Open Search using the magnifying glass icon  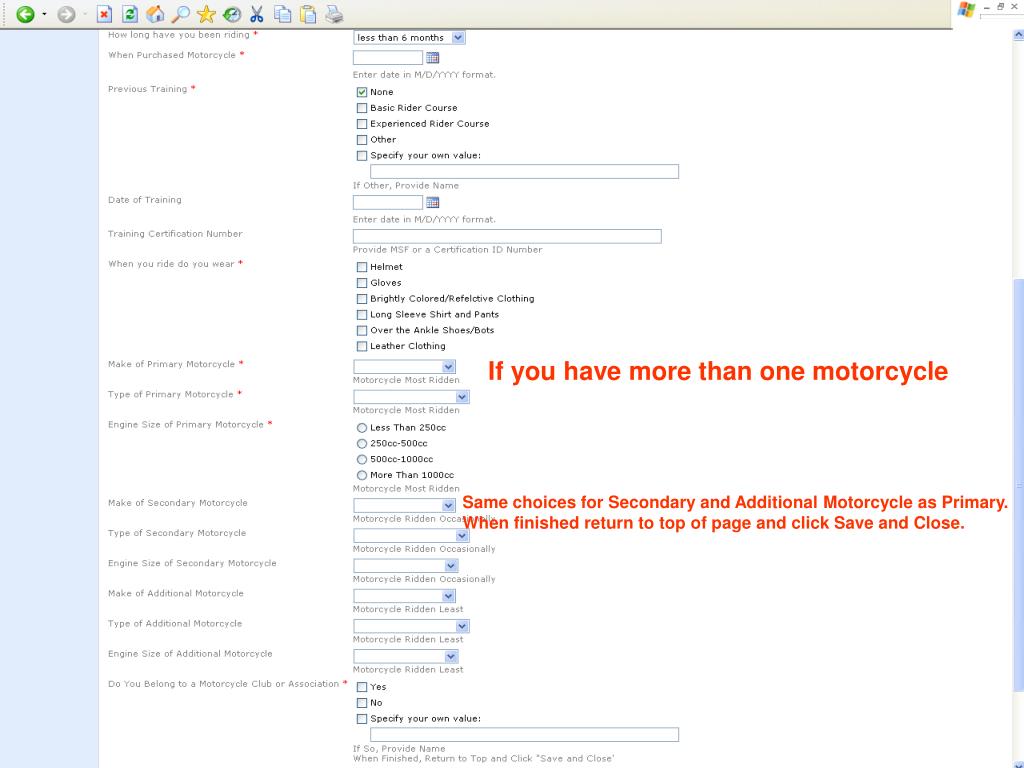coord(181,14)
